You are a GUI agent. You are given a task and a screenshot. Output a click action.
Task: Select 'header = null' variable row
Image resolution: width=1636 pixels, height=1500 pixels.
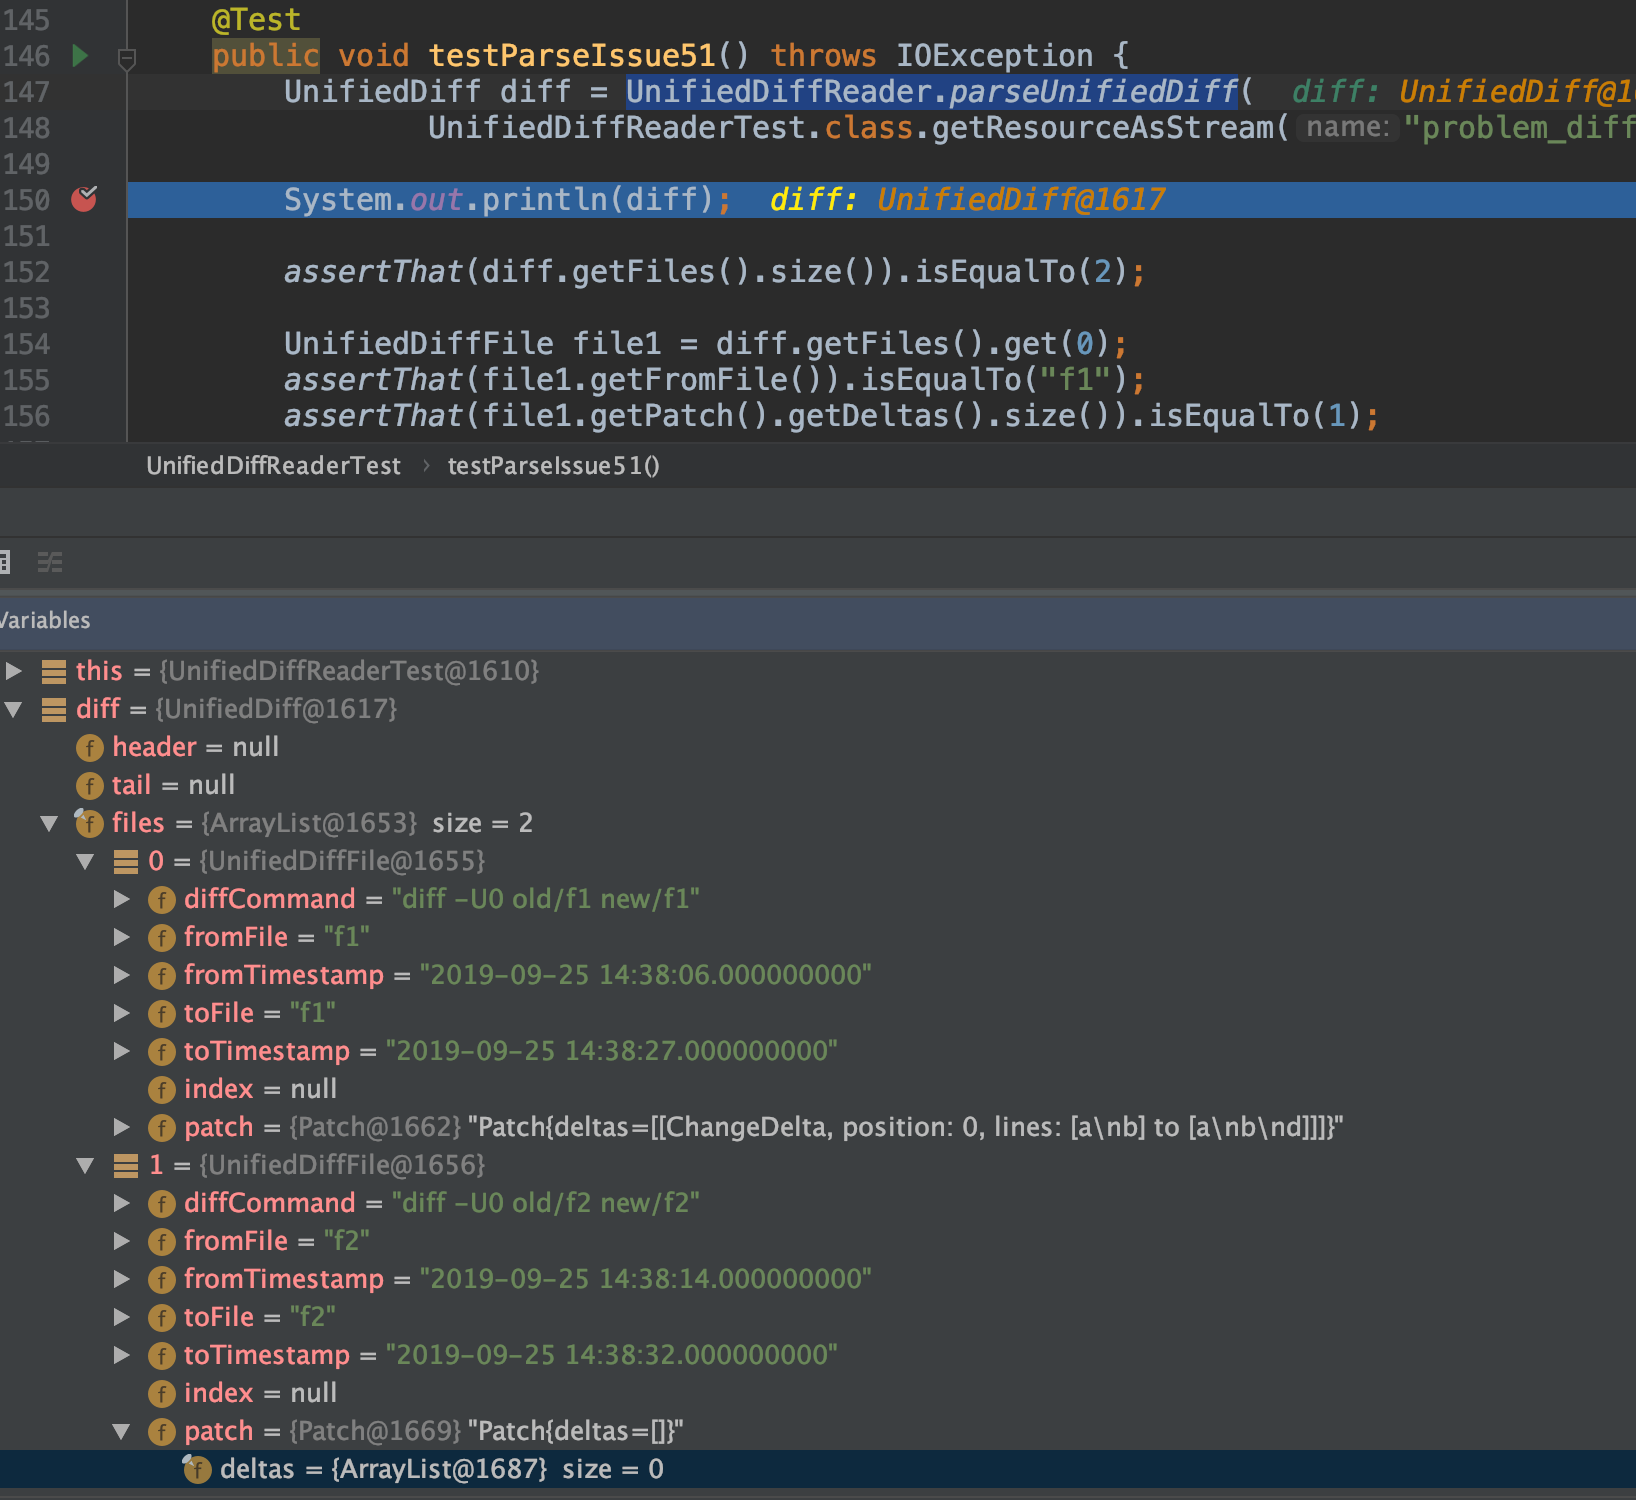[818, 747]
